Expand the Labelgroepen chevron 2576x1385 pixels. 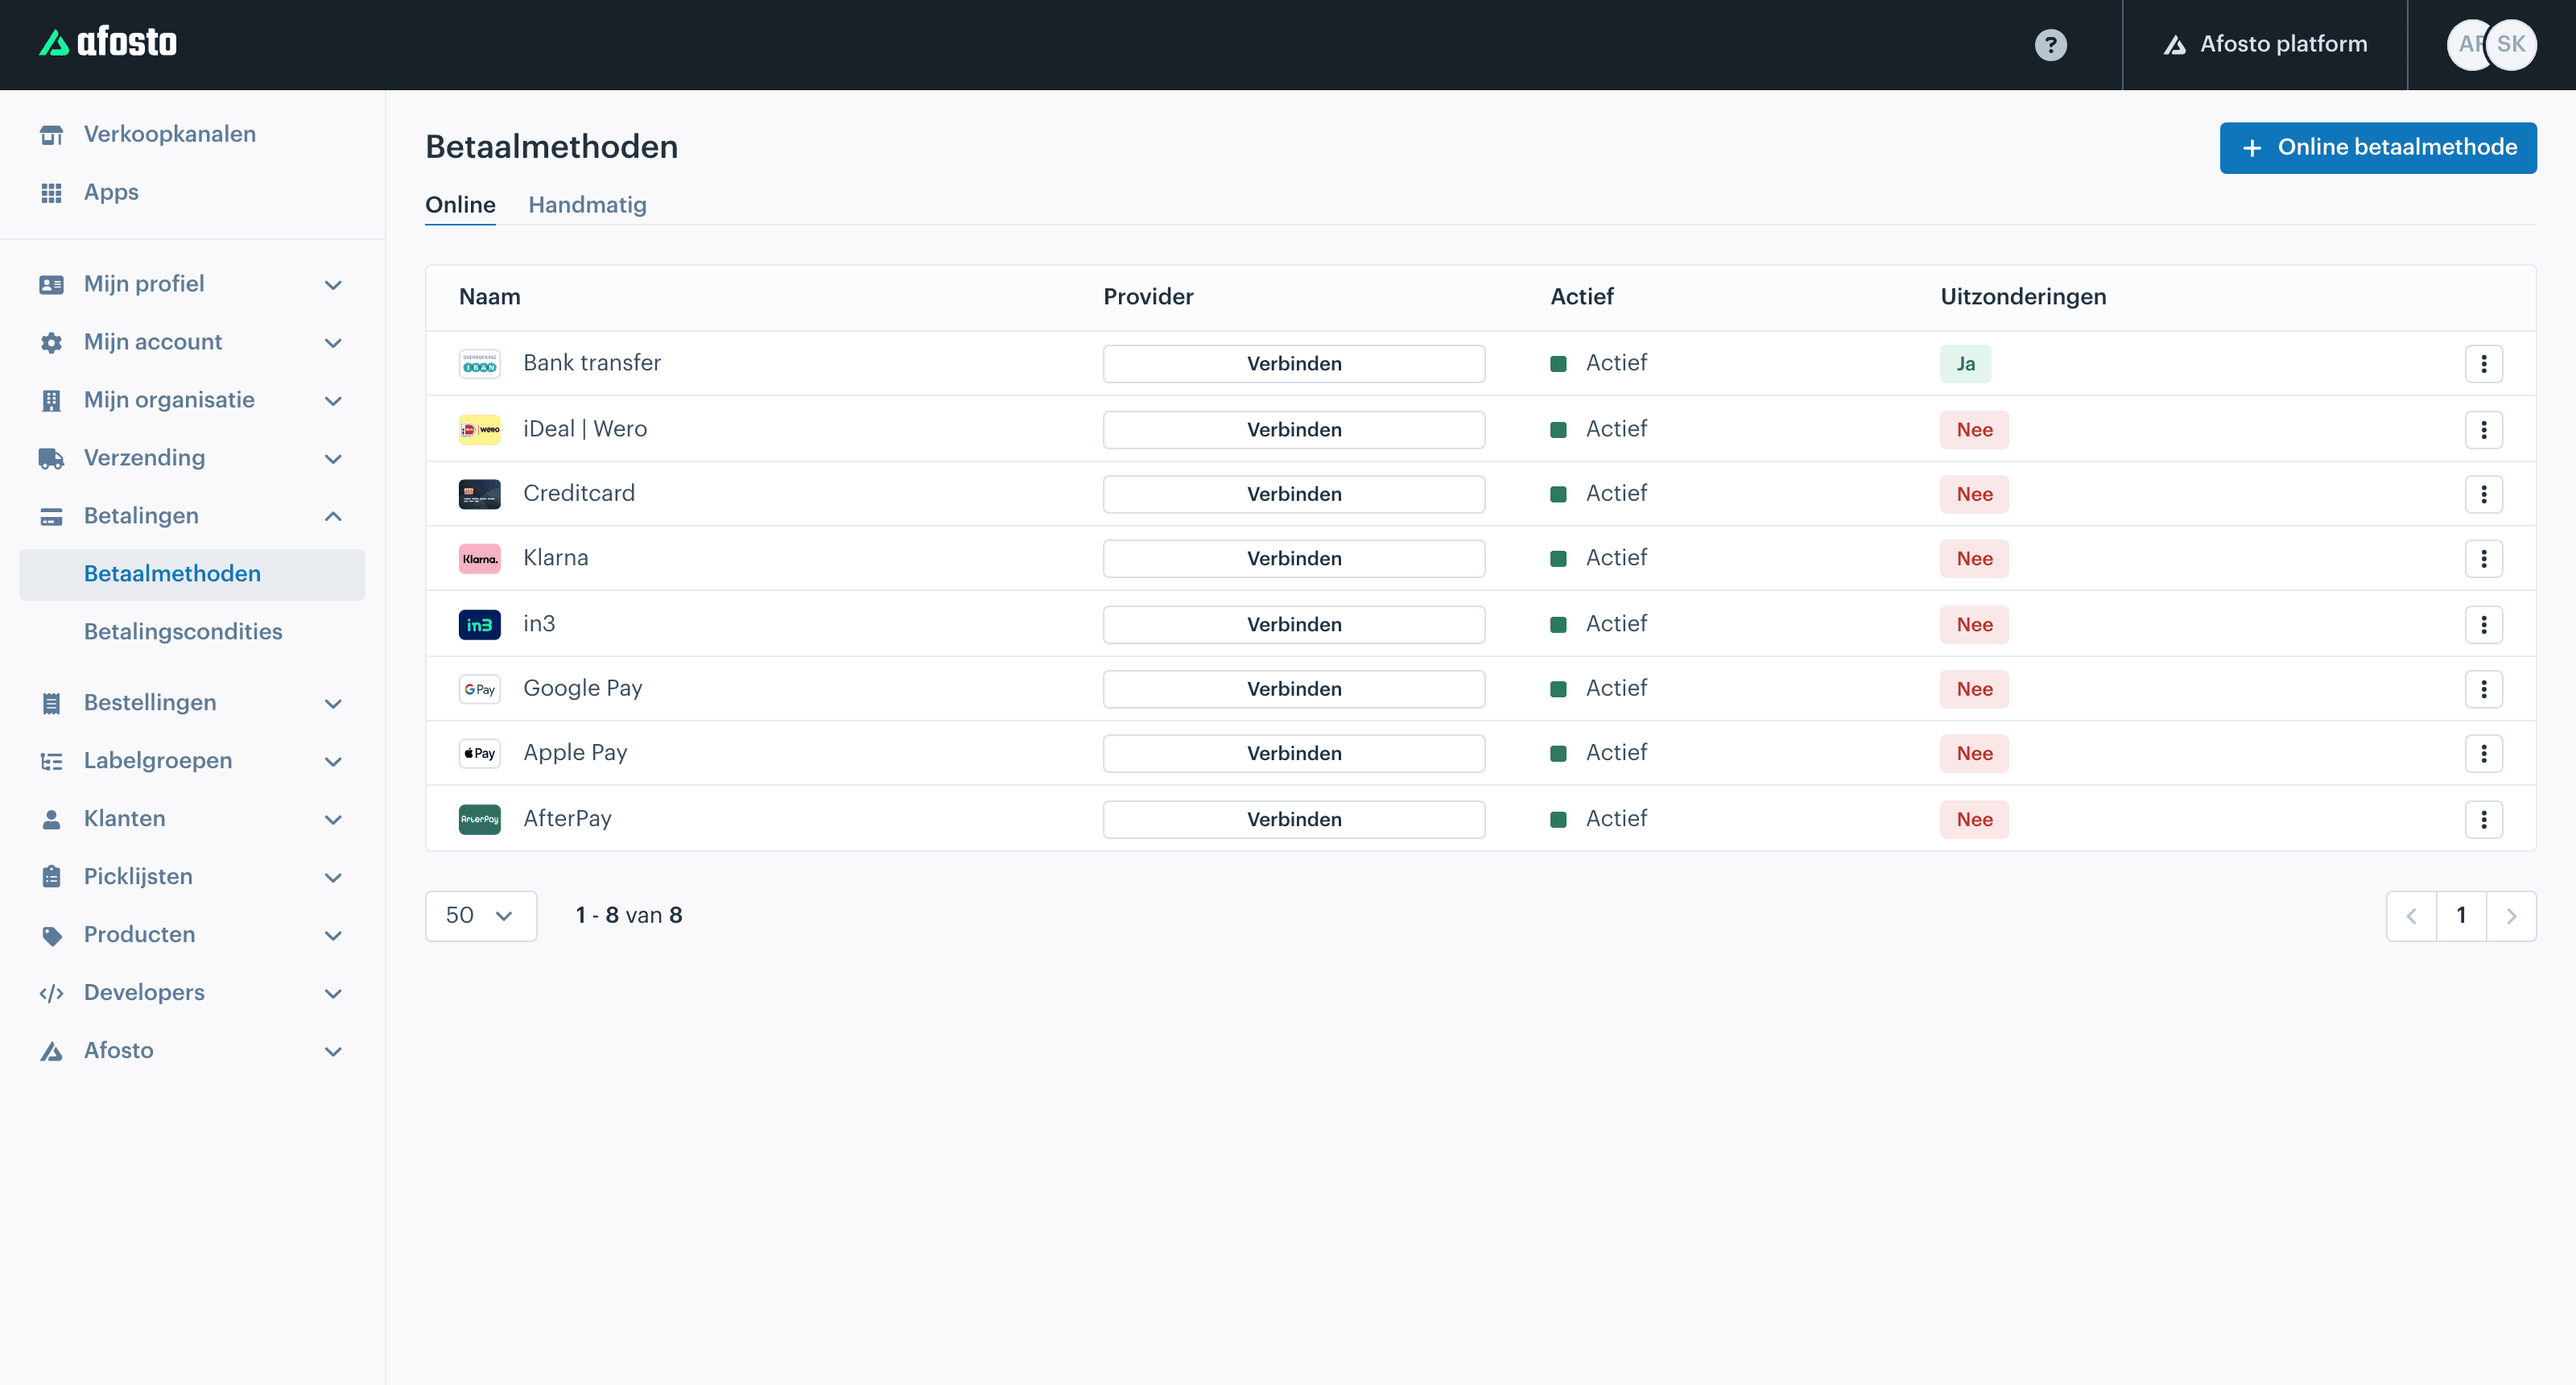click(333, 762)
